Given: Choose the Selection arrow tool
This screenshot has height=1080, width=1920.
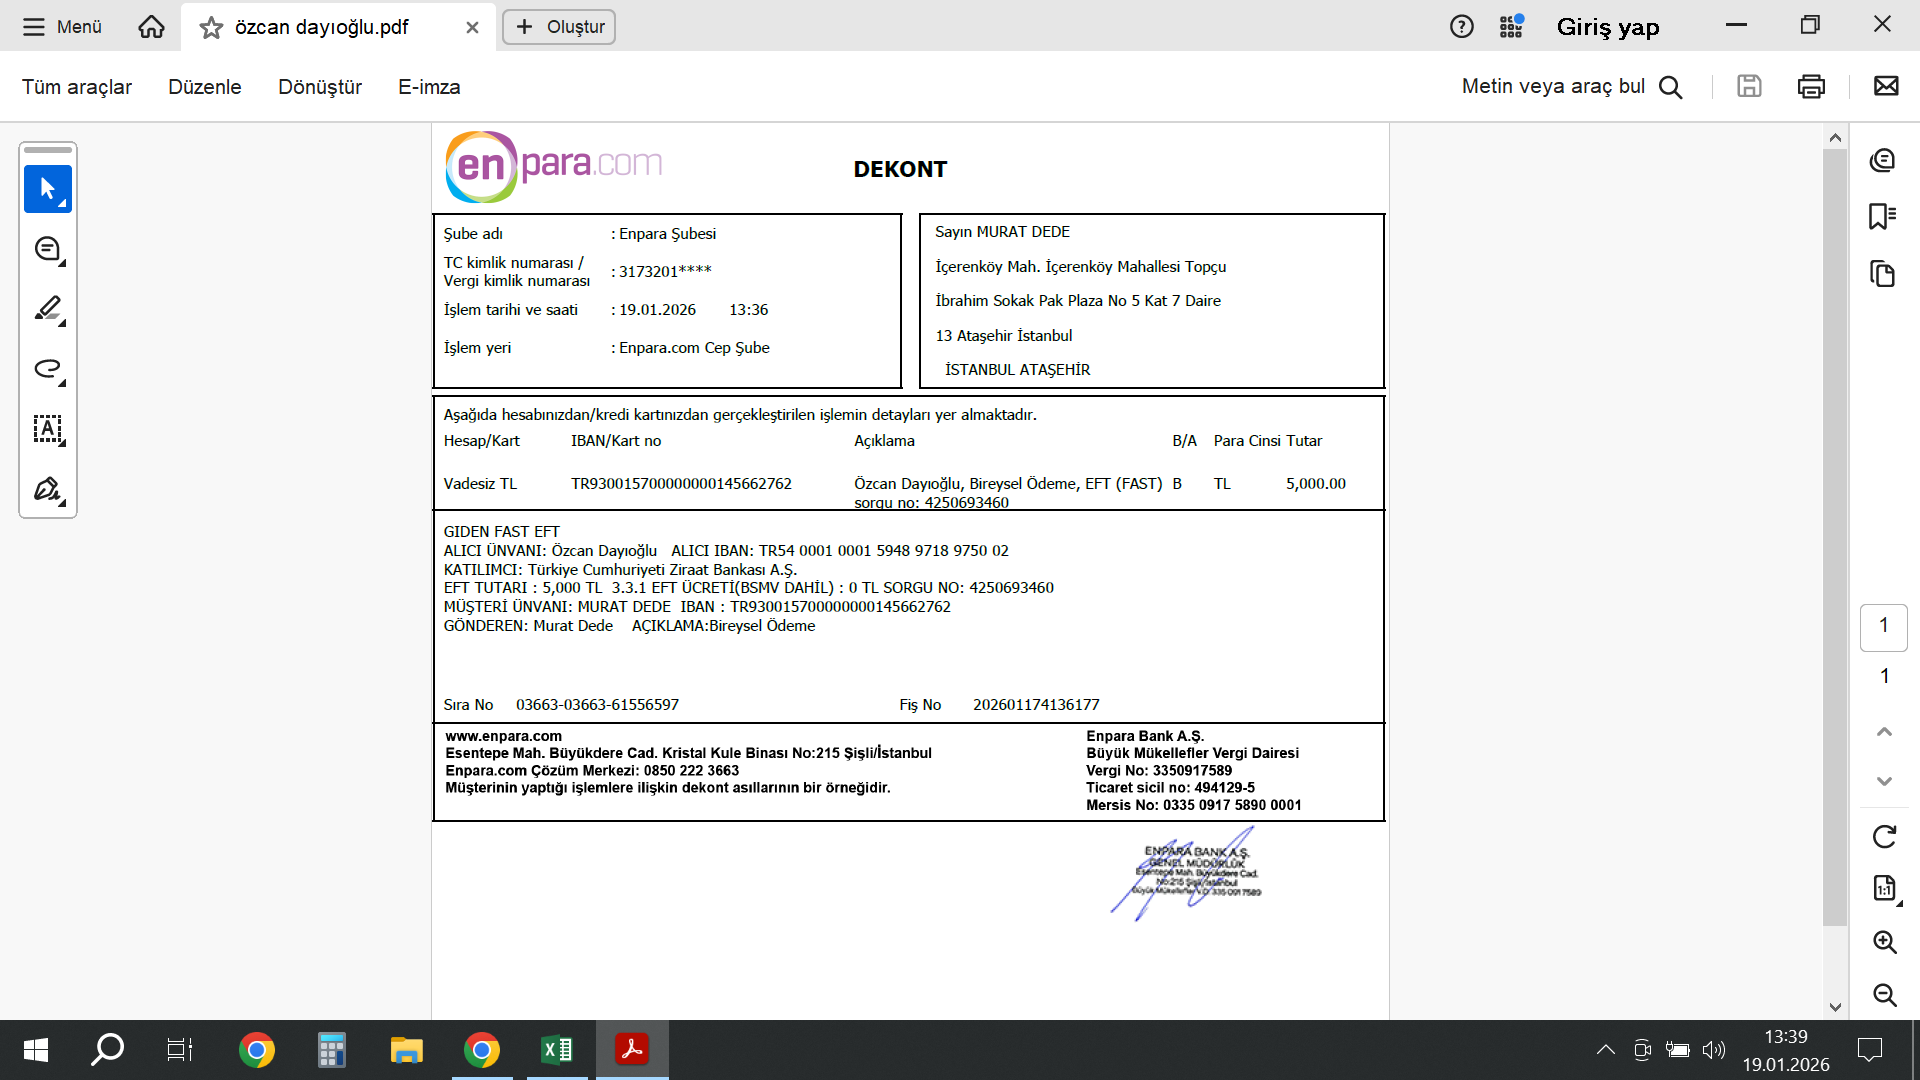Looking at the screenshot, I should [x=48, y=189].
